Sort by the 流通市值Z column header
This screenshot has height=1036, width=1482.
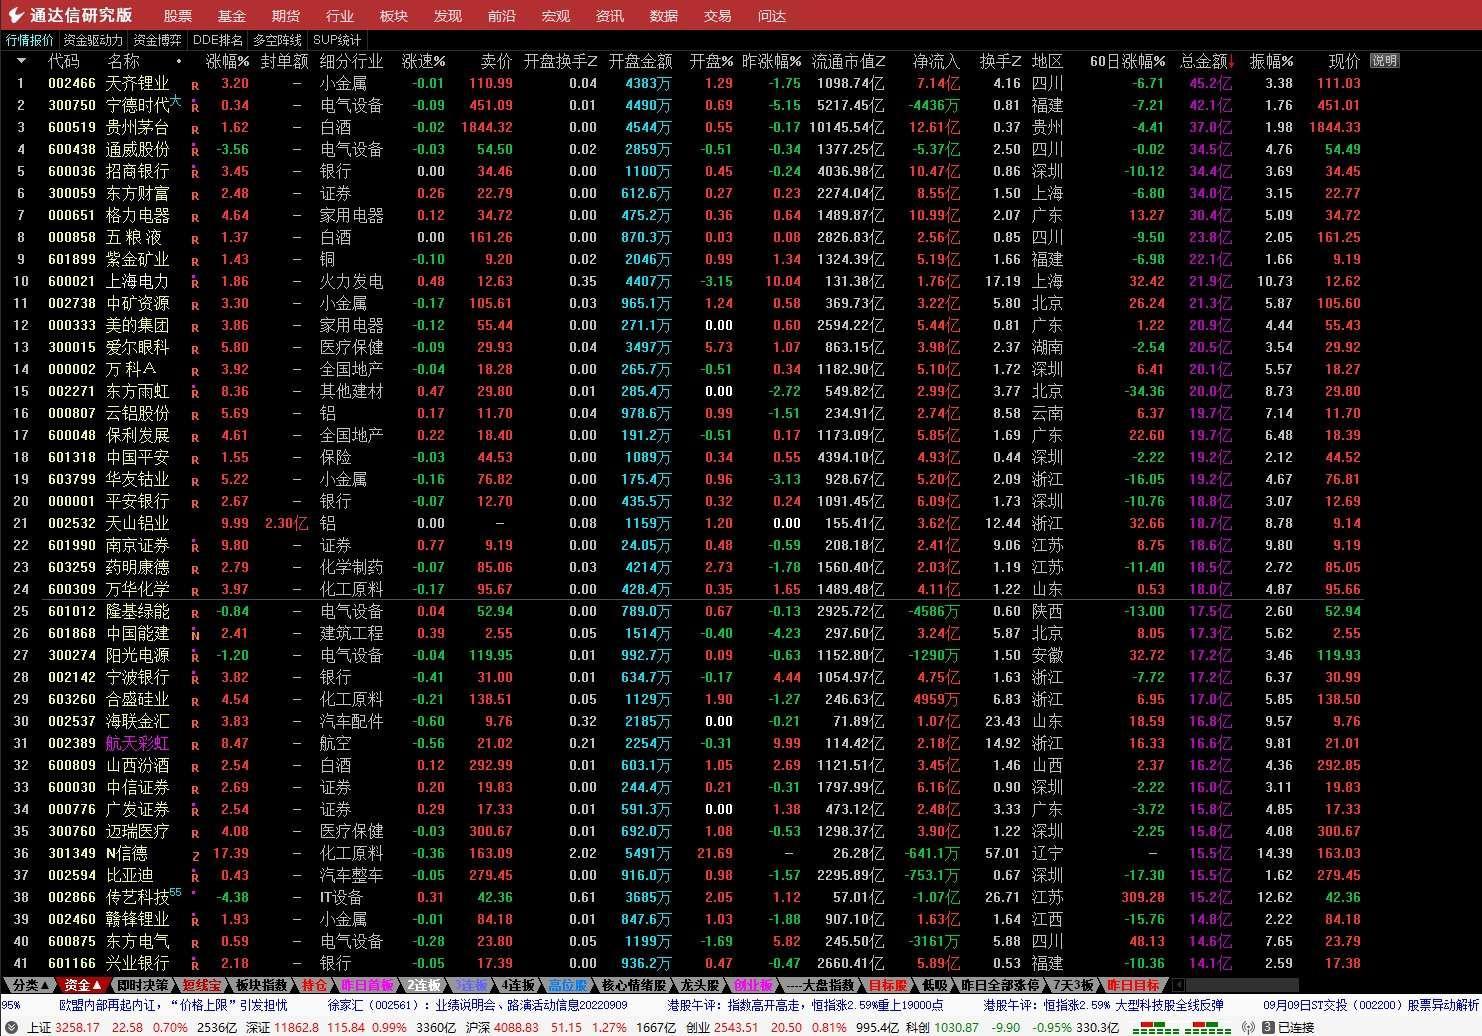[849, 61]
